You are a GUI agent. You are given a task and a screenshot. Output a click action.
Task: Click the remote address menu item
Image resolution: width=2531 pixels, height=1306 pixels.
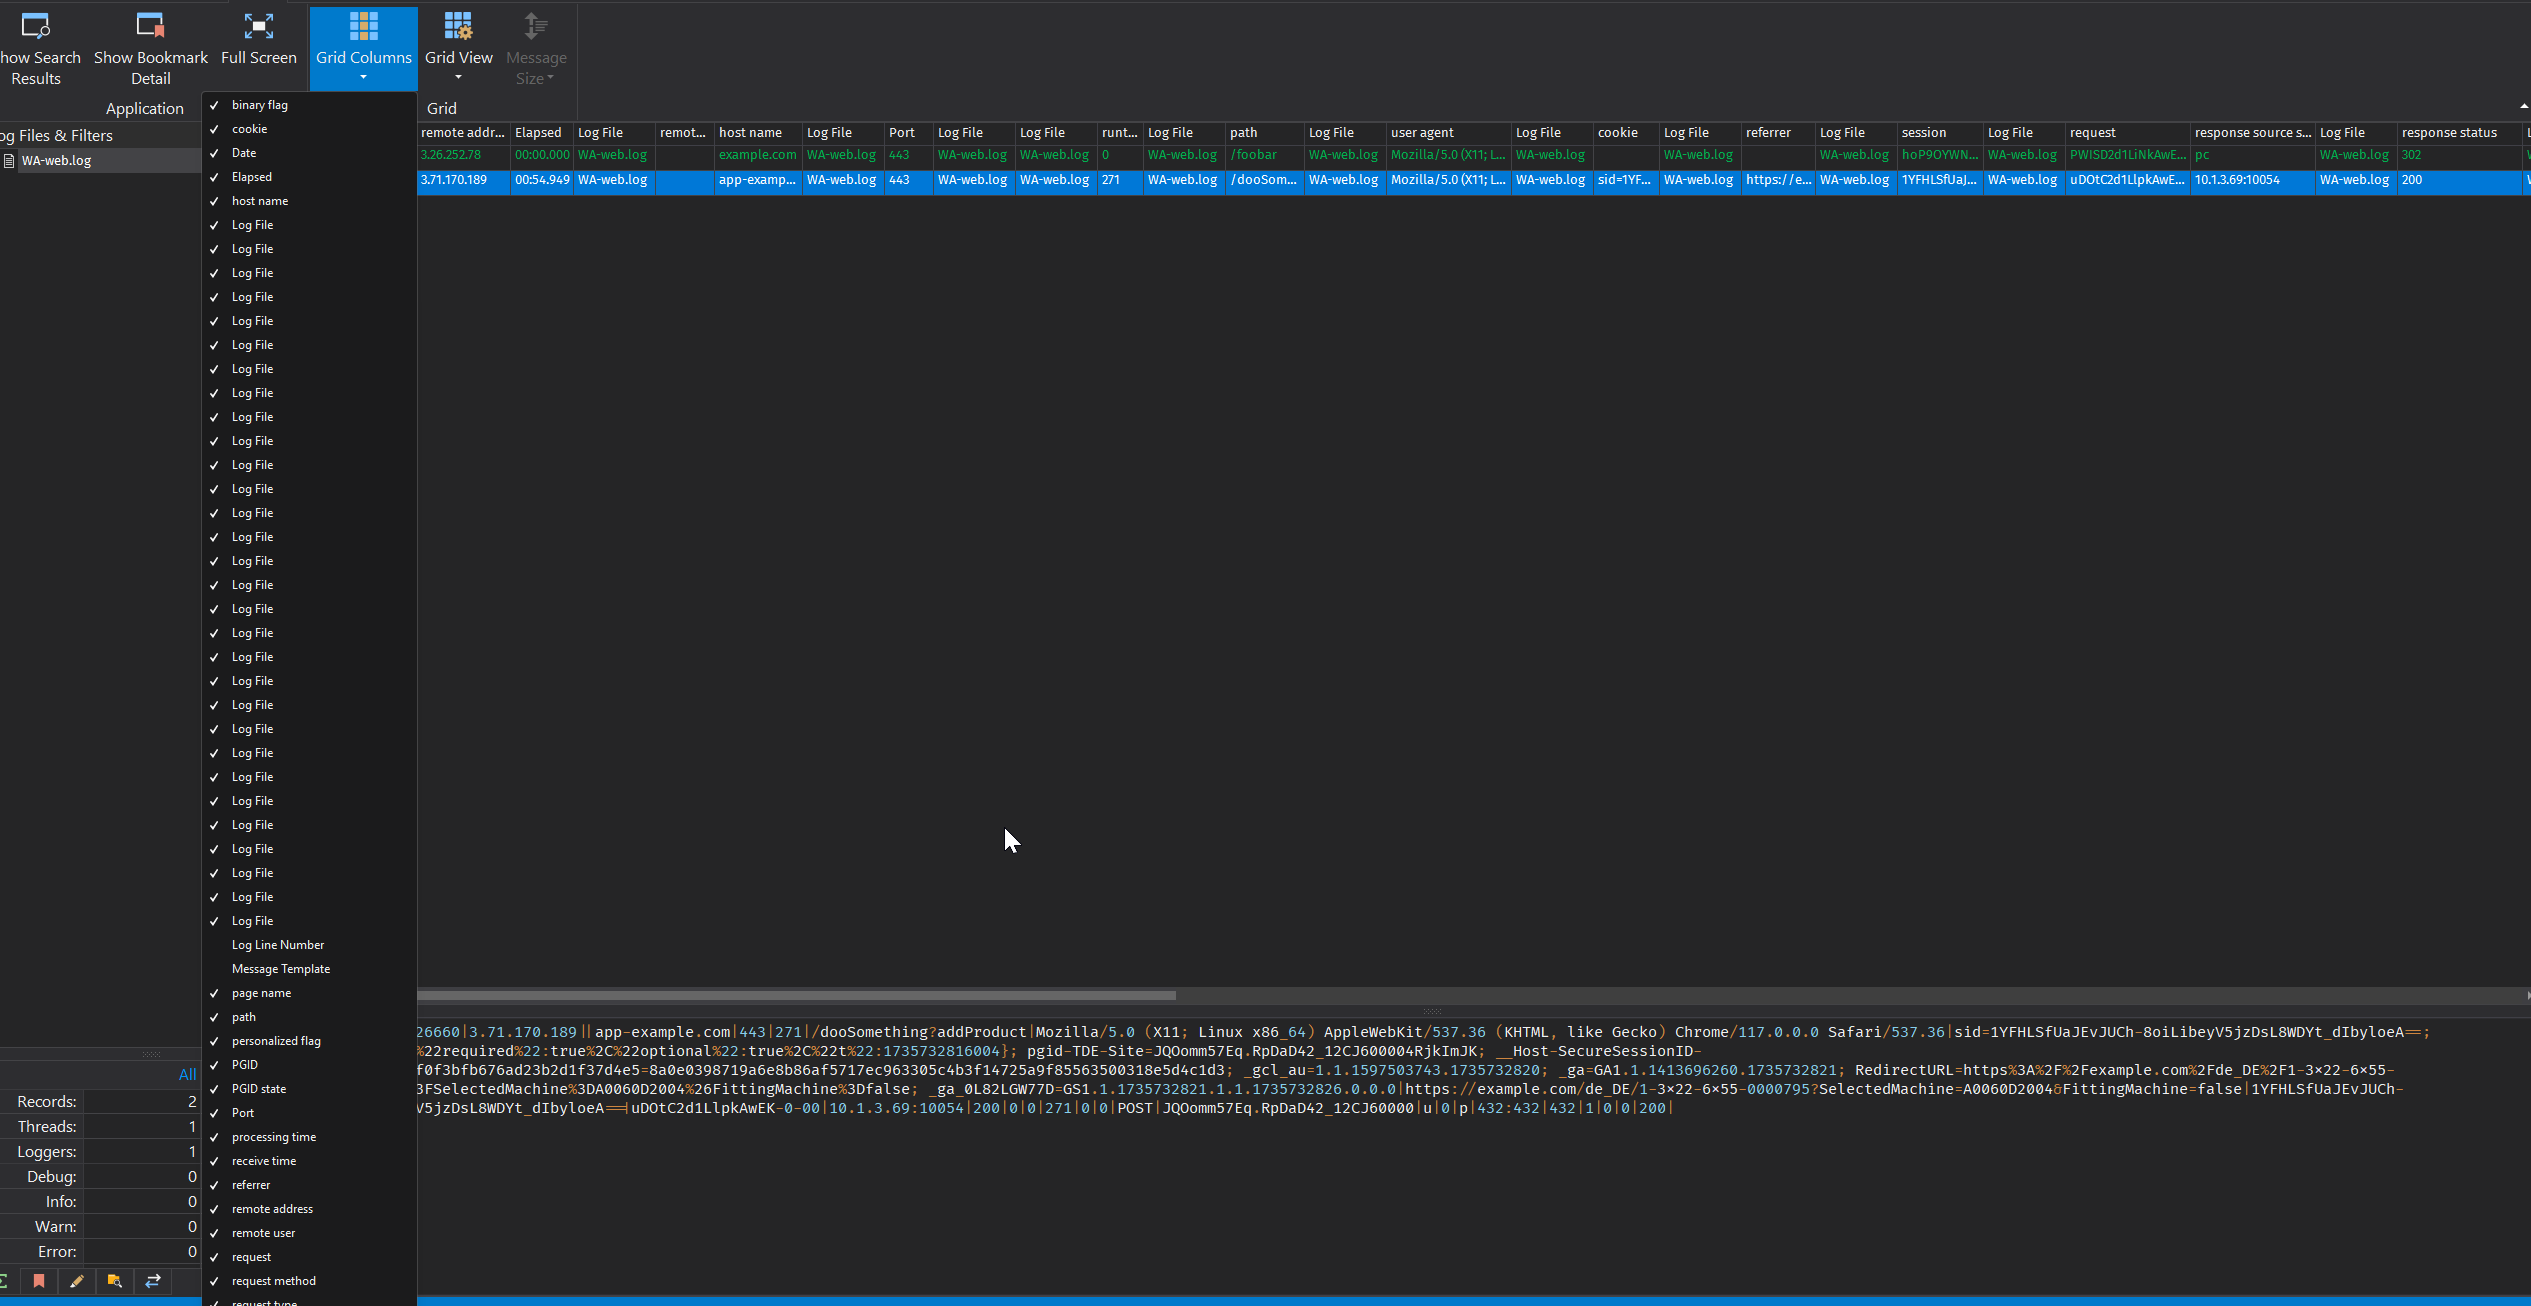[272, 1209]
